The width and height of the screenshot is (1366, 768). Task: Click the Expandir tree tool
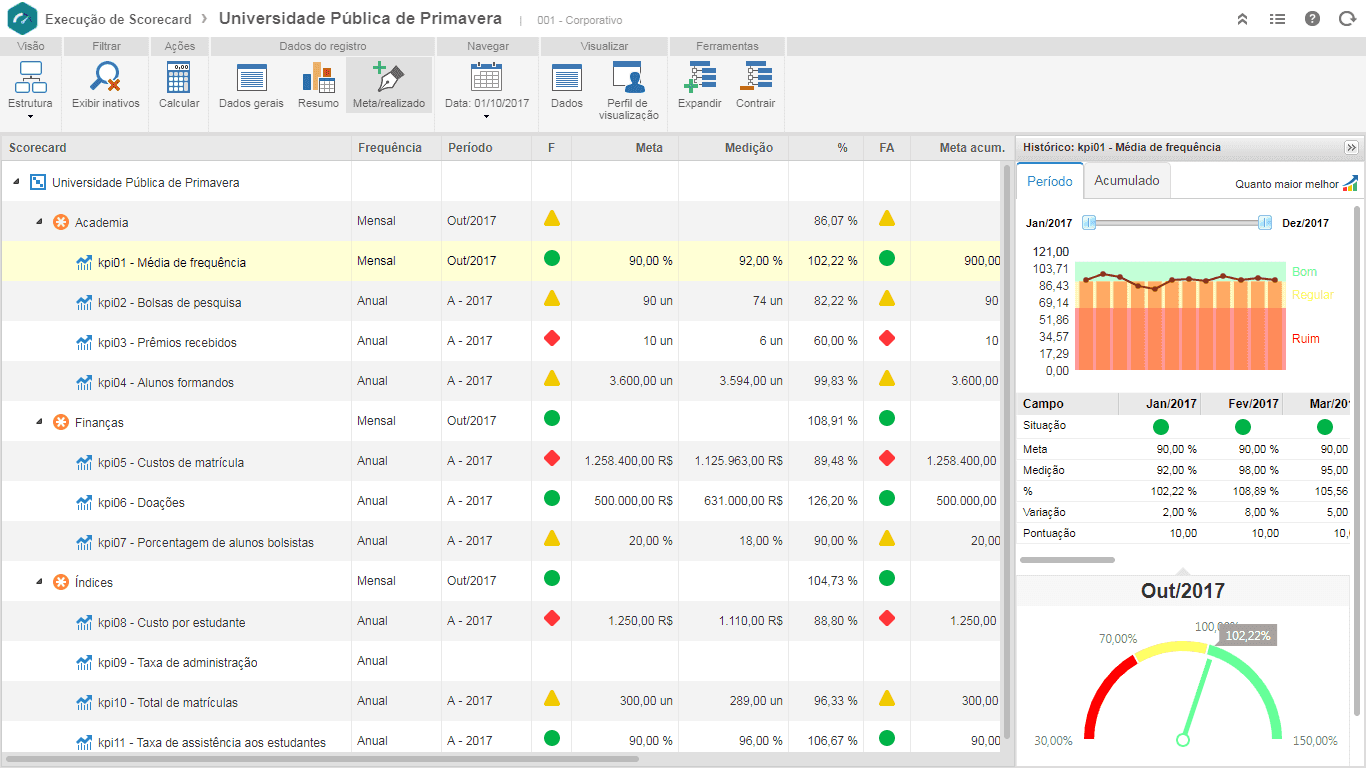pyautogui.click(x=700, y=85)
